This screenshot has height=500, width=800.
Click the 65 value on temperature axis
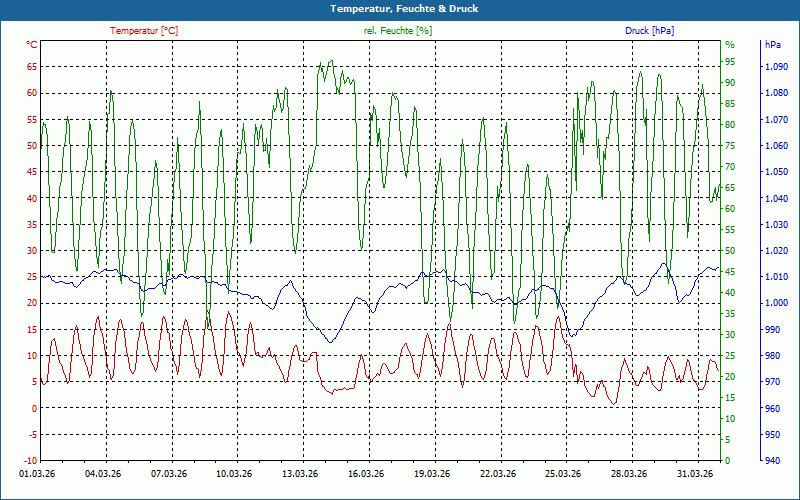click(x=32, y=67)
